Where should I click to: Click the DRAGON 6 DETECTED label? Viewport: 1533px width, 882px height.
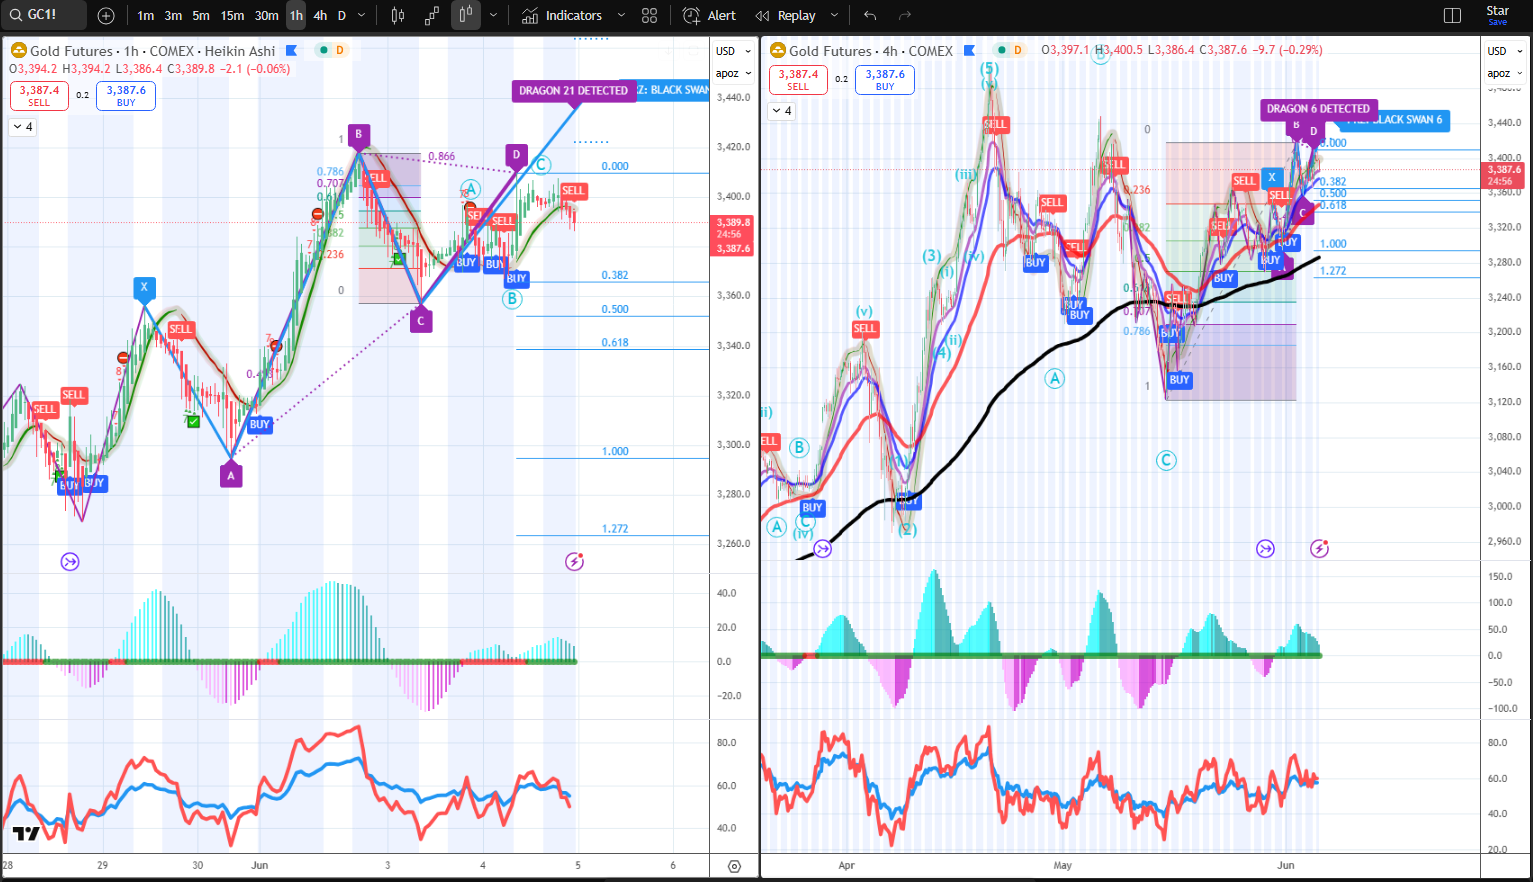(x=1319, y=109)
